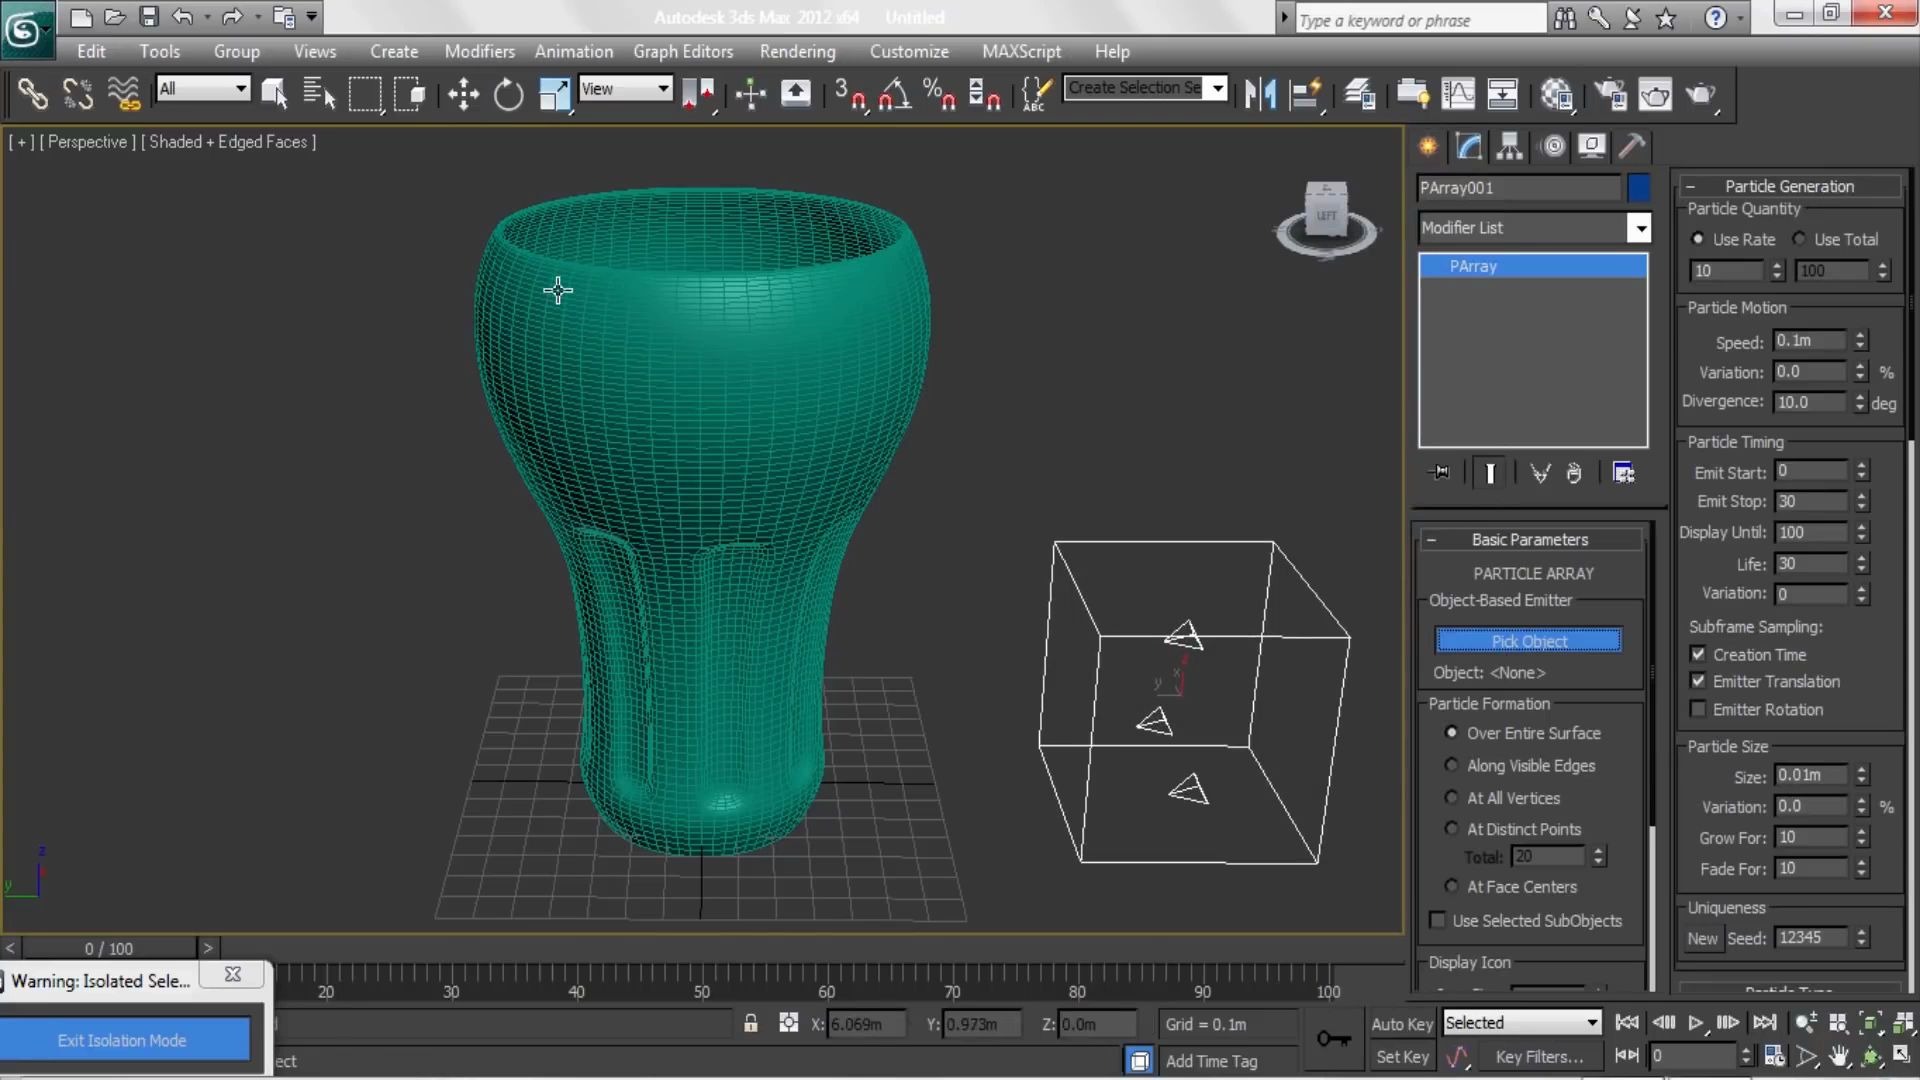Open the PArray001 object color swatch

tap(1639, 188)
